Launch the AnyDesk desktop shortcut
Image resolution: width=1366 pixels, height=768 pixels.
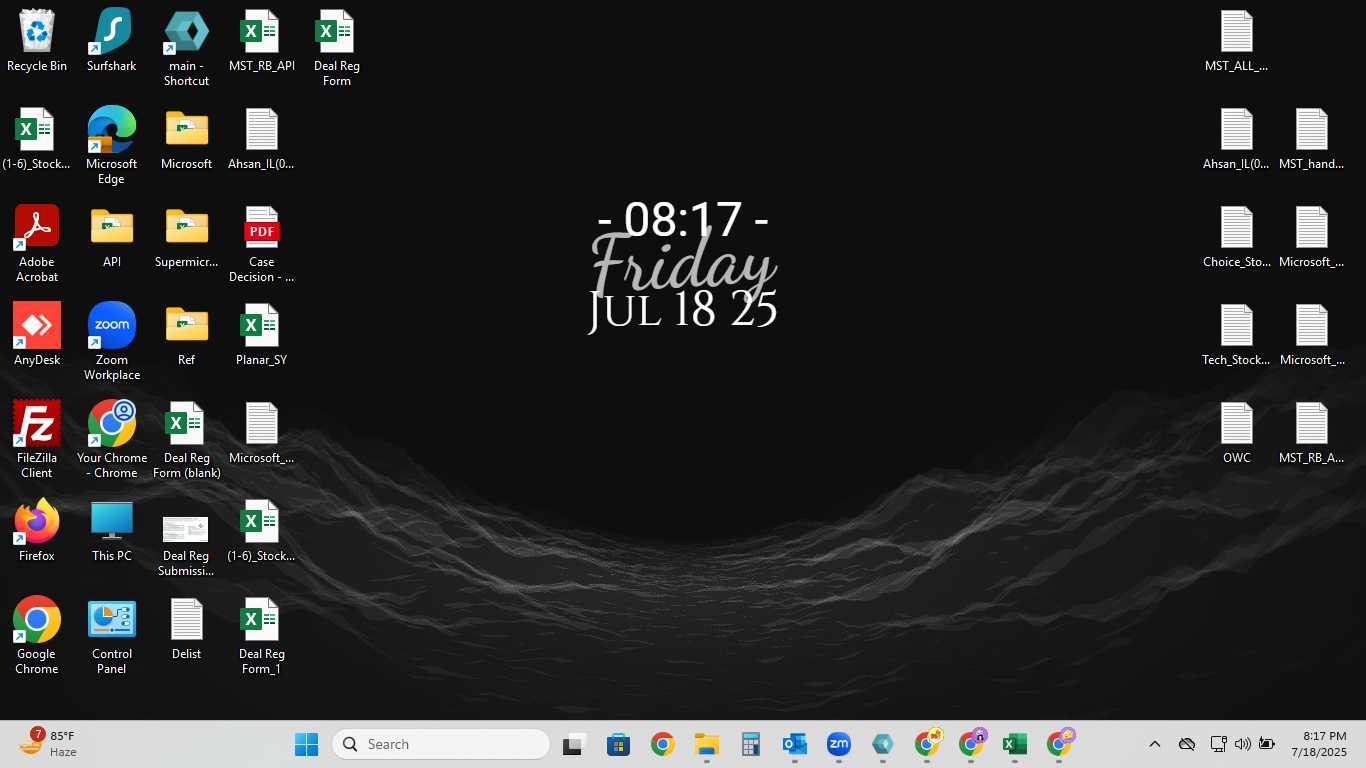(37, 335)
